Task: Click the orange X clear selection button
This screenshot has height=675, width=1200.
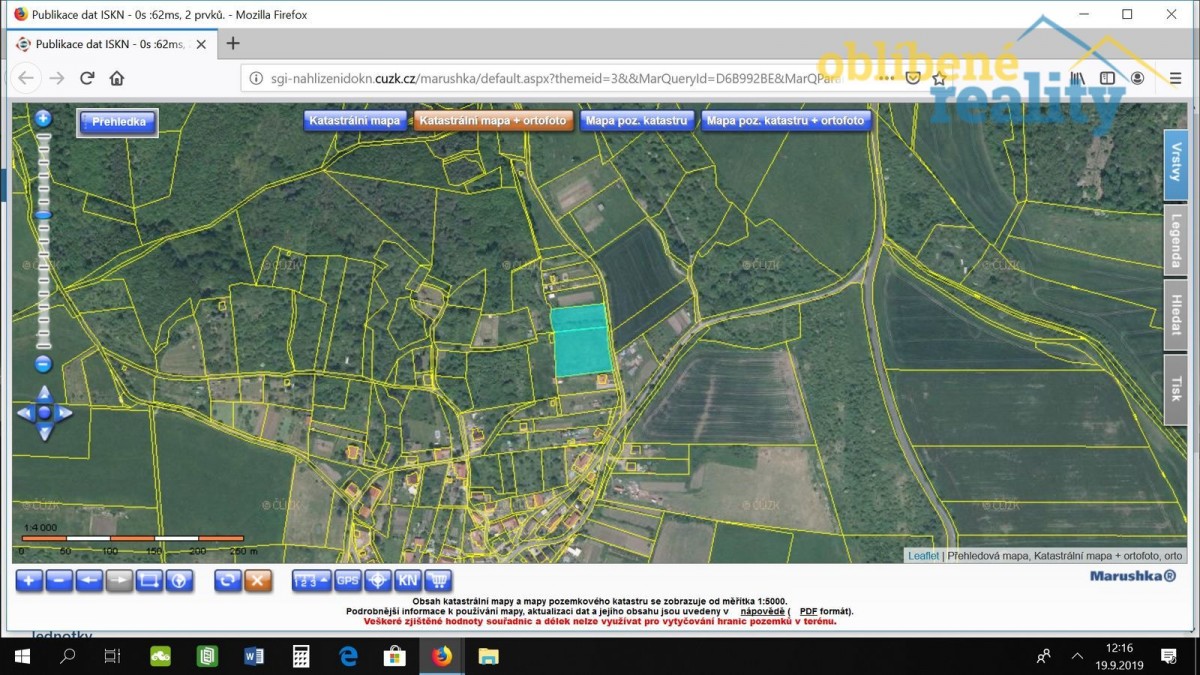Action: [258, 580]
